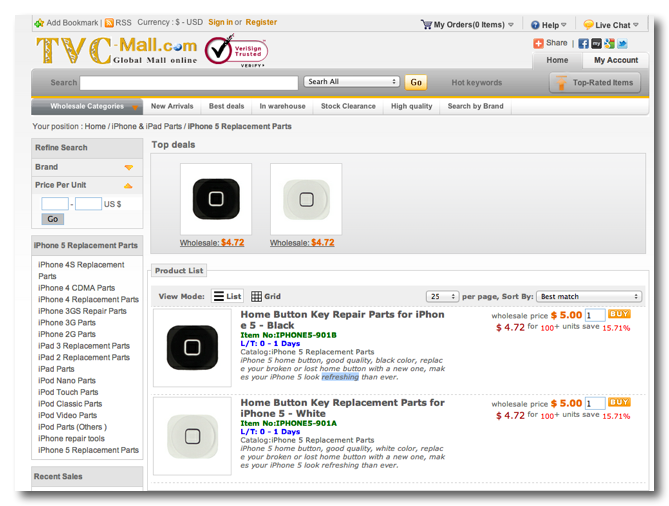Click the Register link

click(261, 22)
